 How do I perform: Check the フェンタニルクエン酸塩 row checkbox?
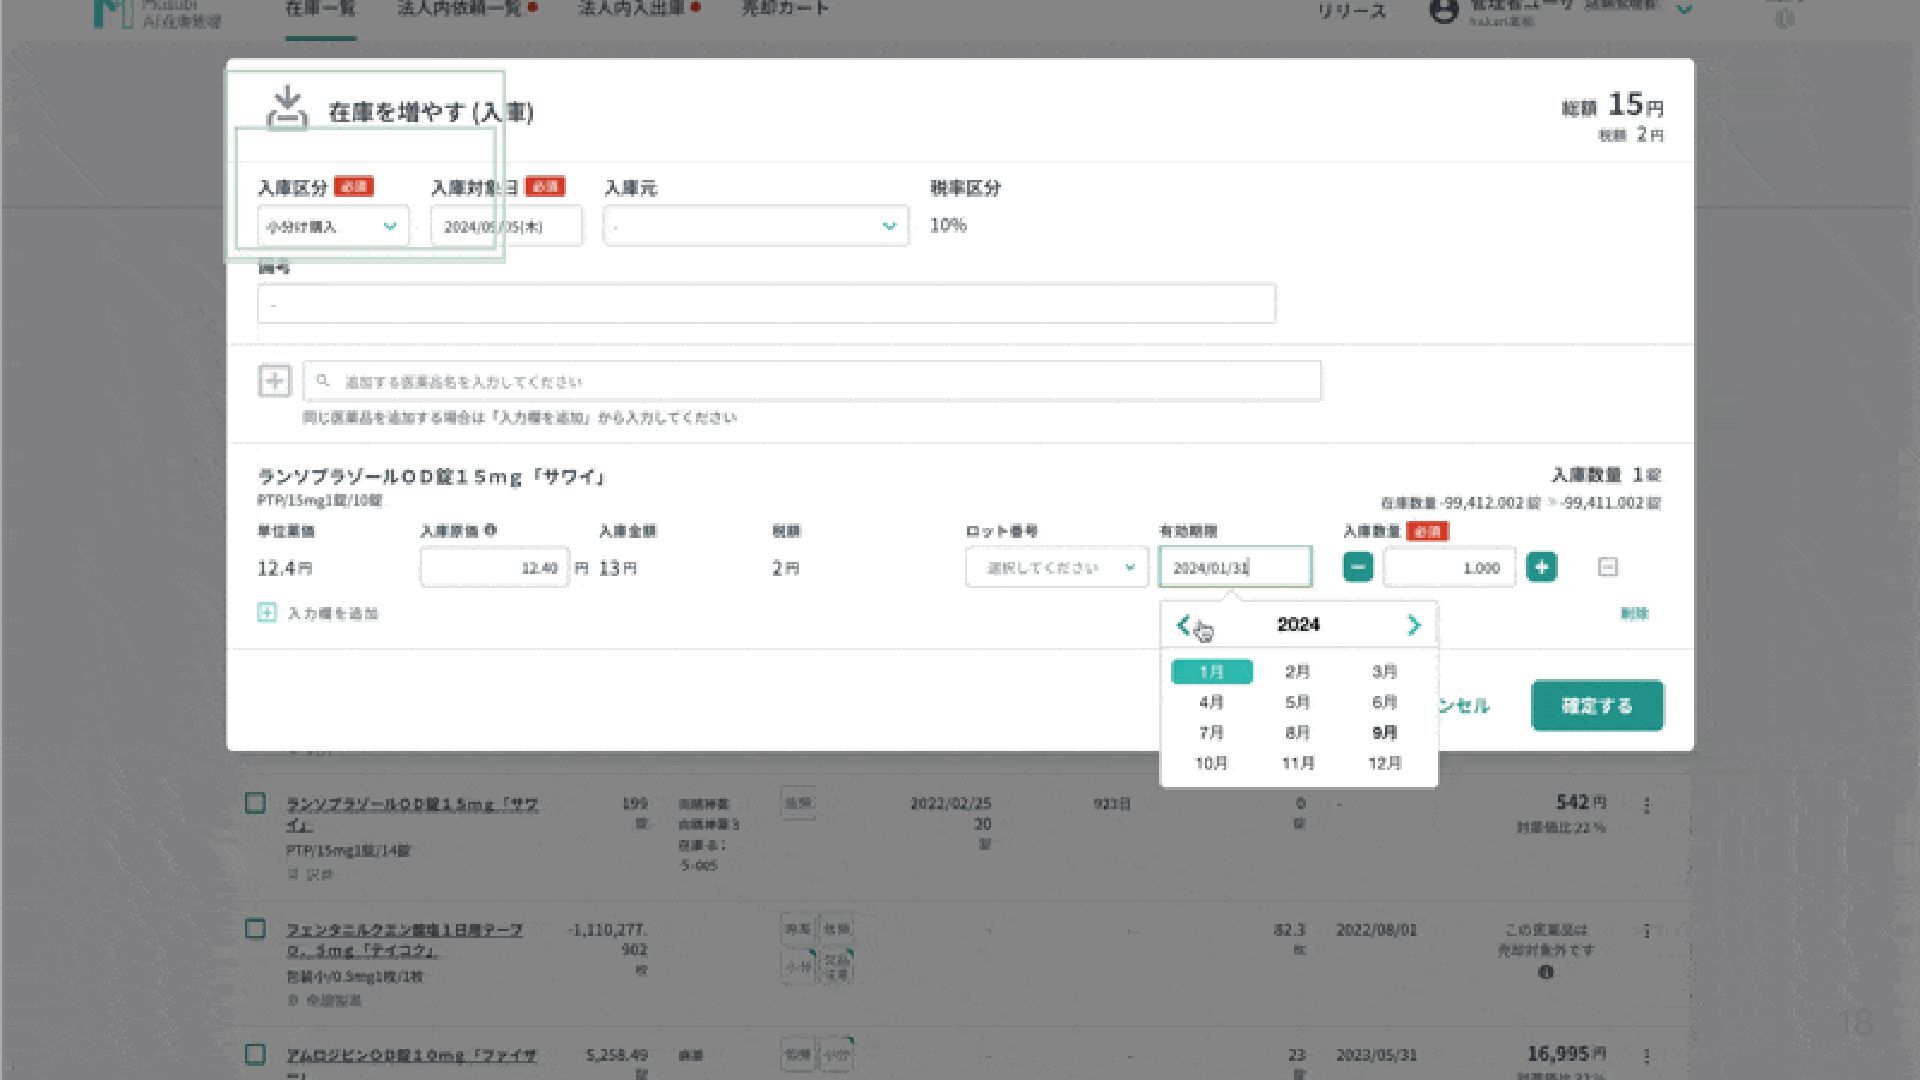pyautogui.click(x=255, y=929)
